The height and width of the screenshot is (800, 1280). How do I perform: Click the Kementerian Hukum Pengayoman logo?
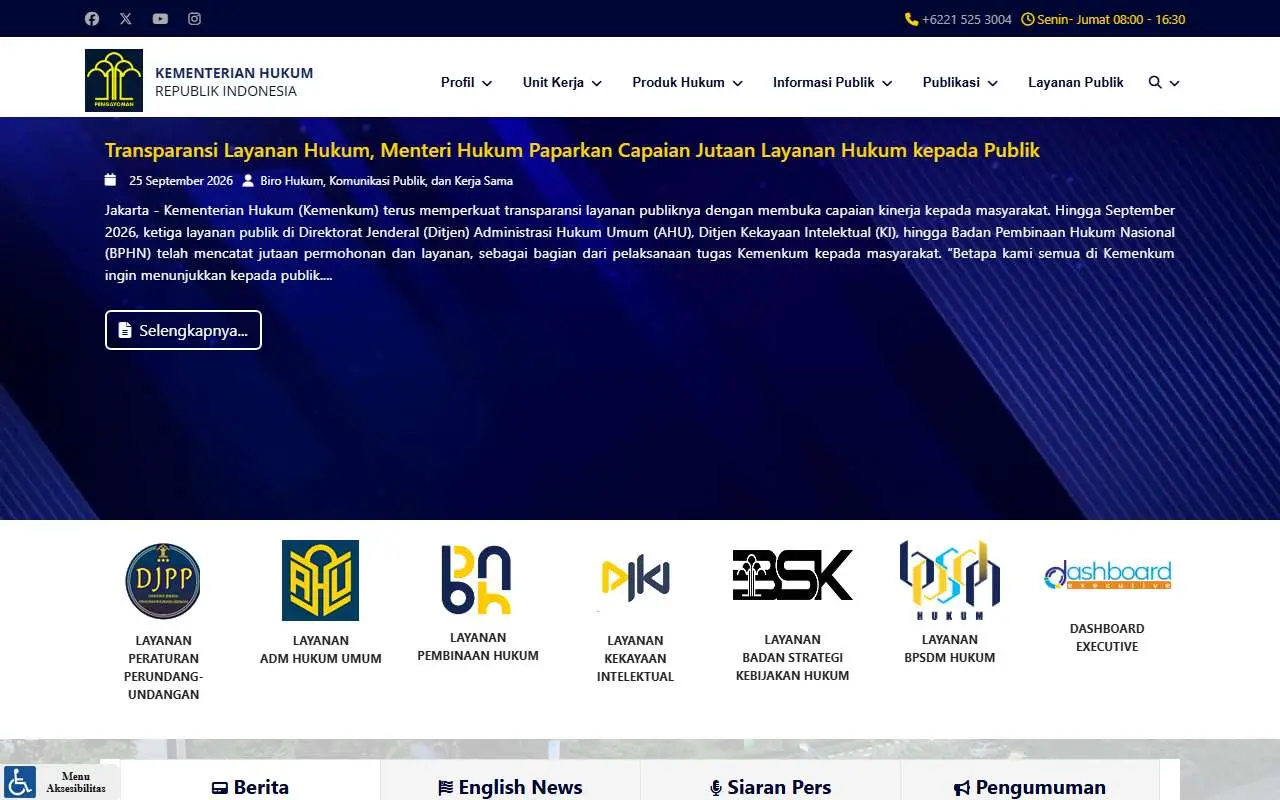tap(114, 80)
